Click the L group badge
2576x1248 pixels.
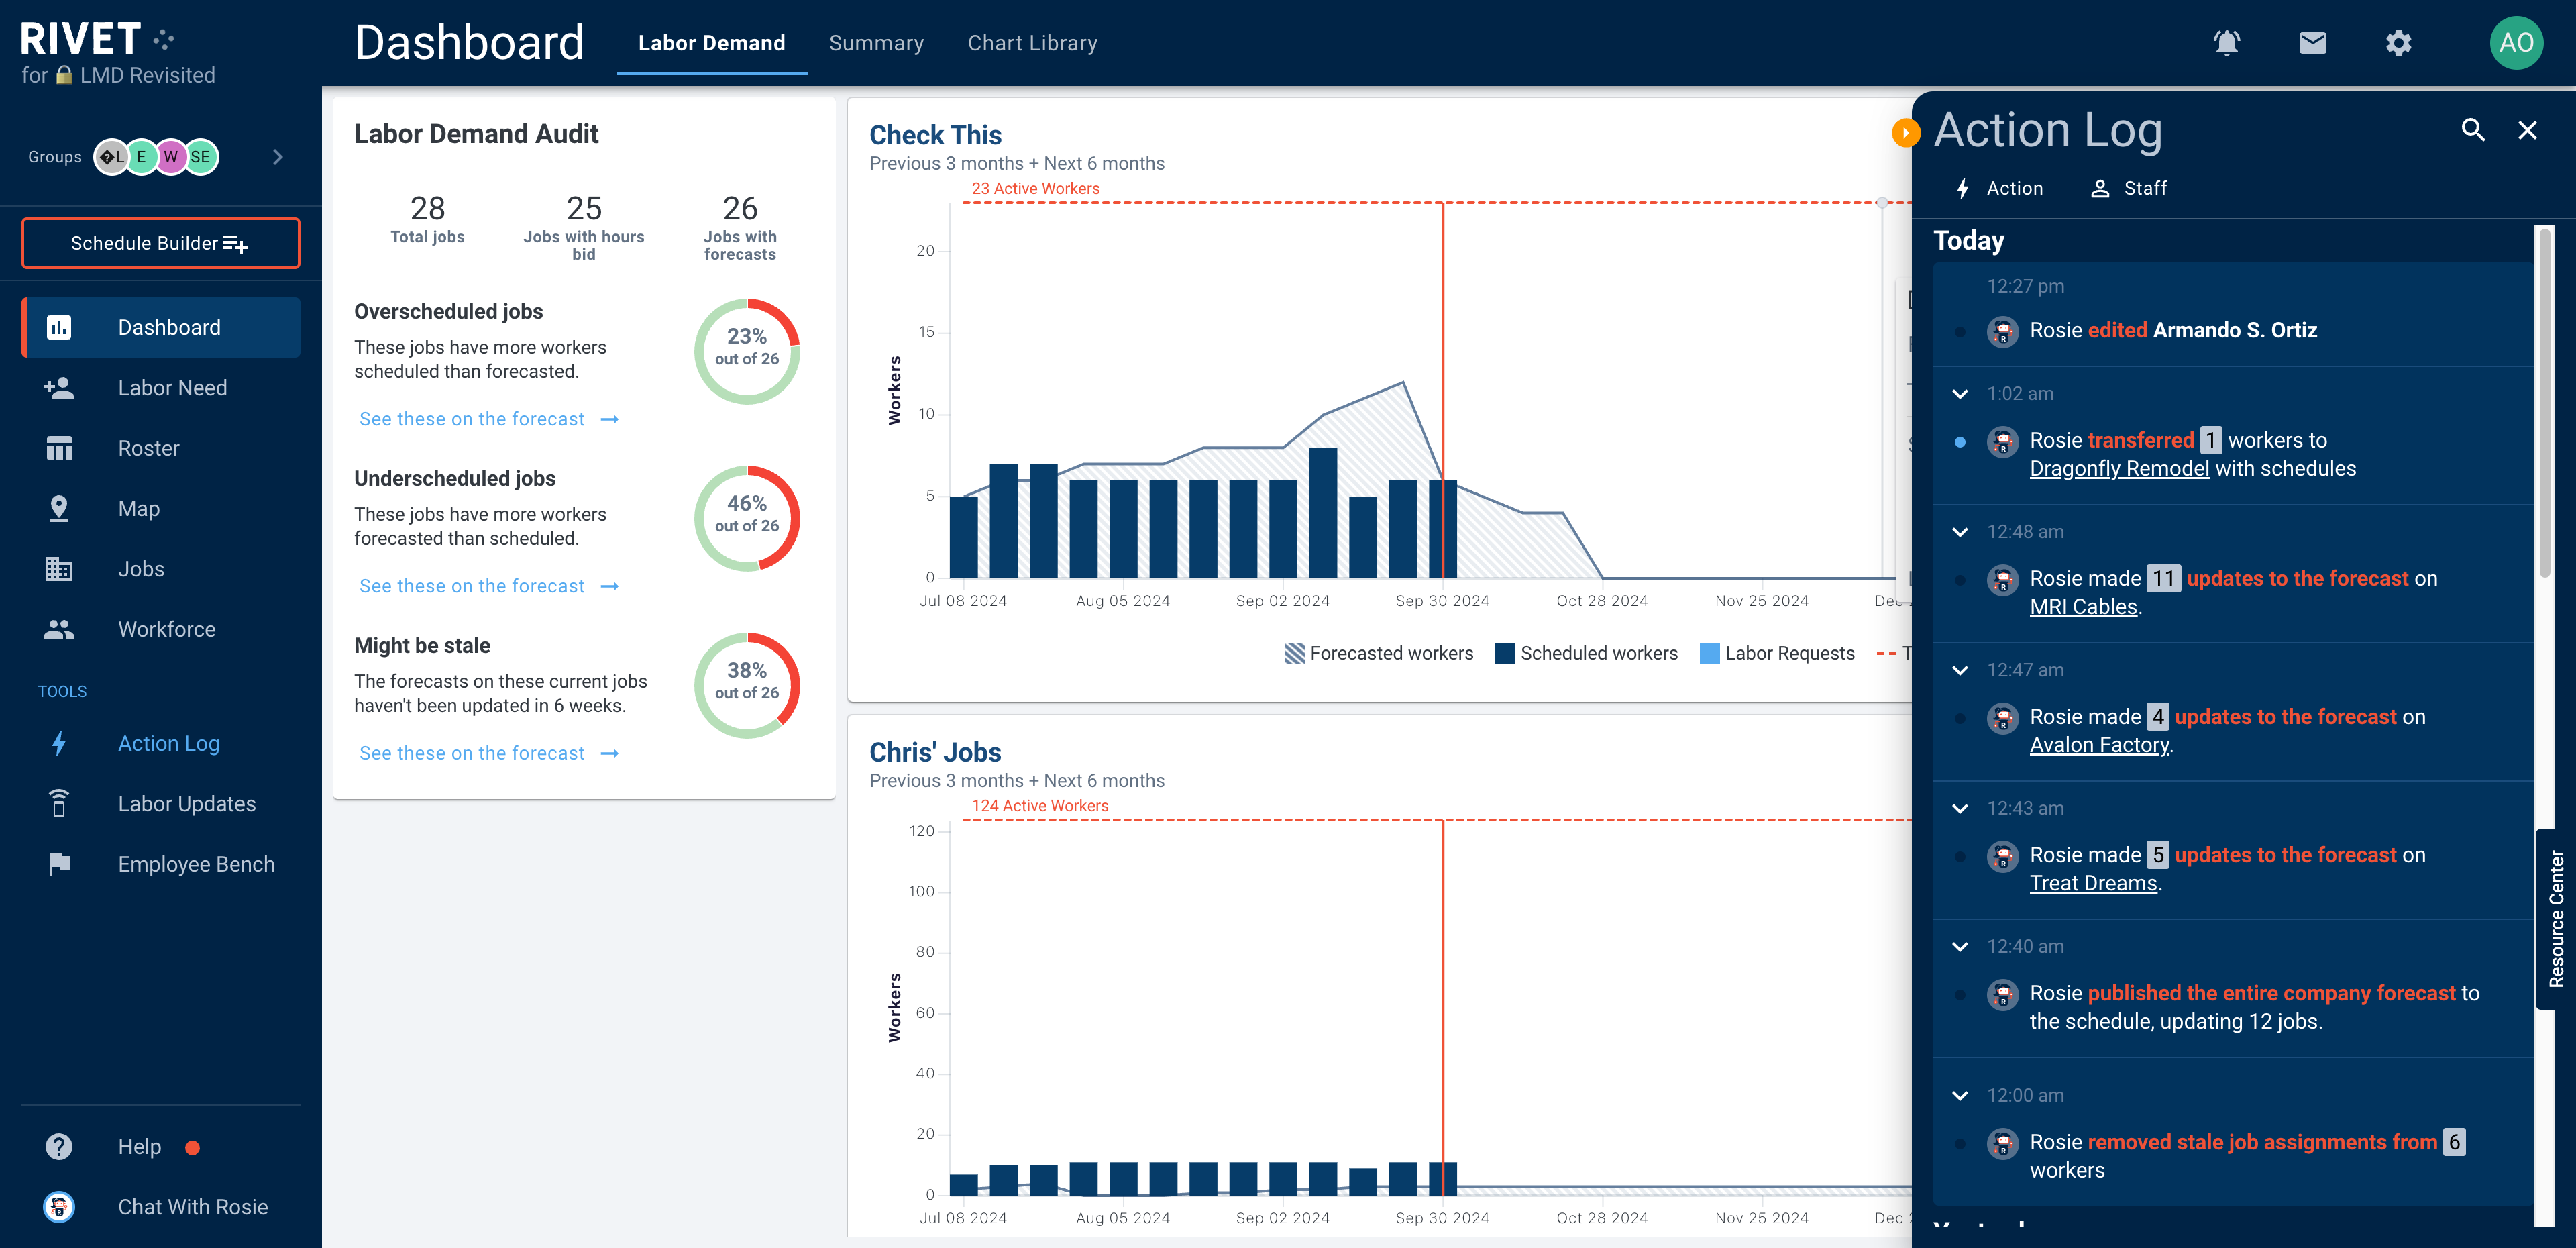pyautogui.click(x=112, y=157)
